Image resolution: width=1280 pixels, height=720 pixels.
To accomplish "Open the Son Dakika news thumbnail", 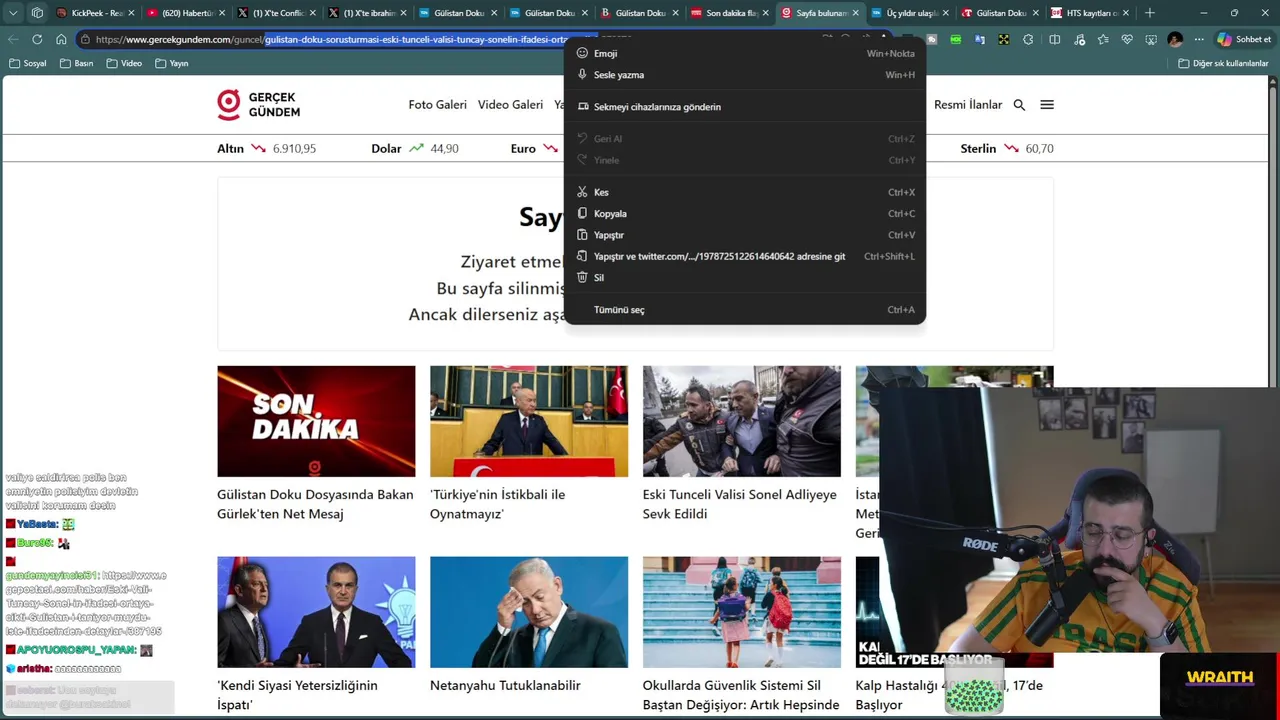I will tap(316, 421).
